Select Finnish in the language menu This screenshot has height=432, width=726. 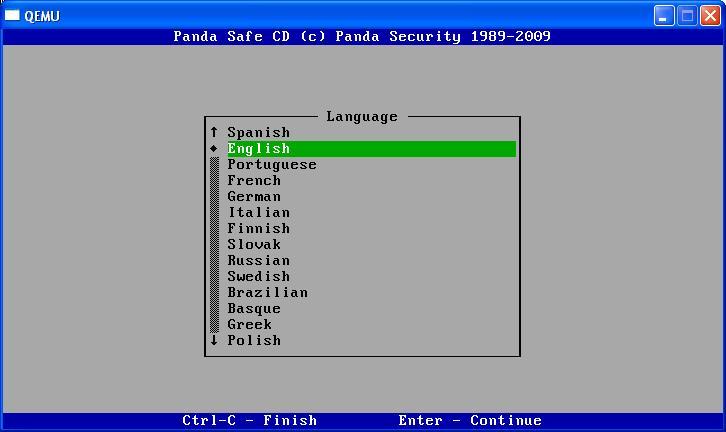pos(258,229)
